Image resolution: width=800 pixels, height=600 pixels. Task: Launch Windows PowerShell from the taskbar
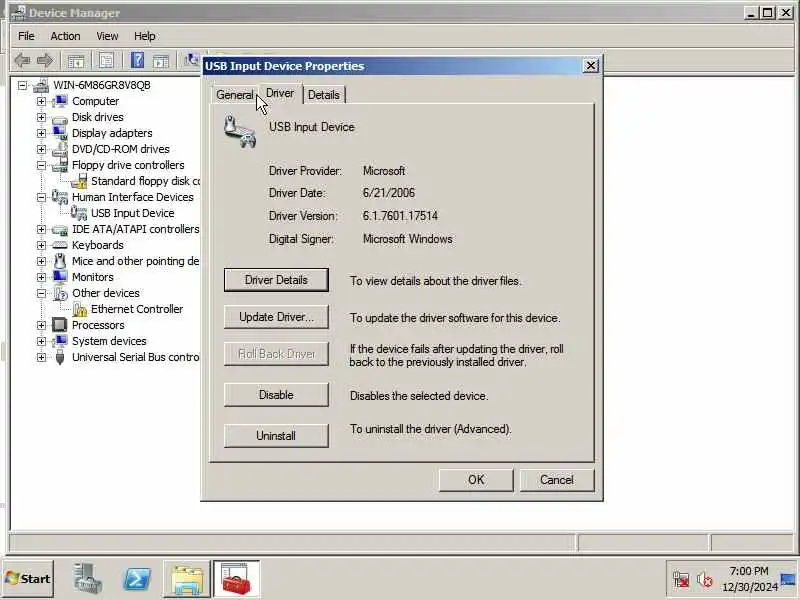tap(138, 579)
